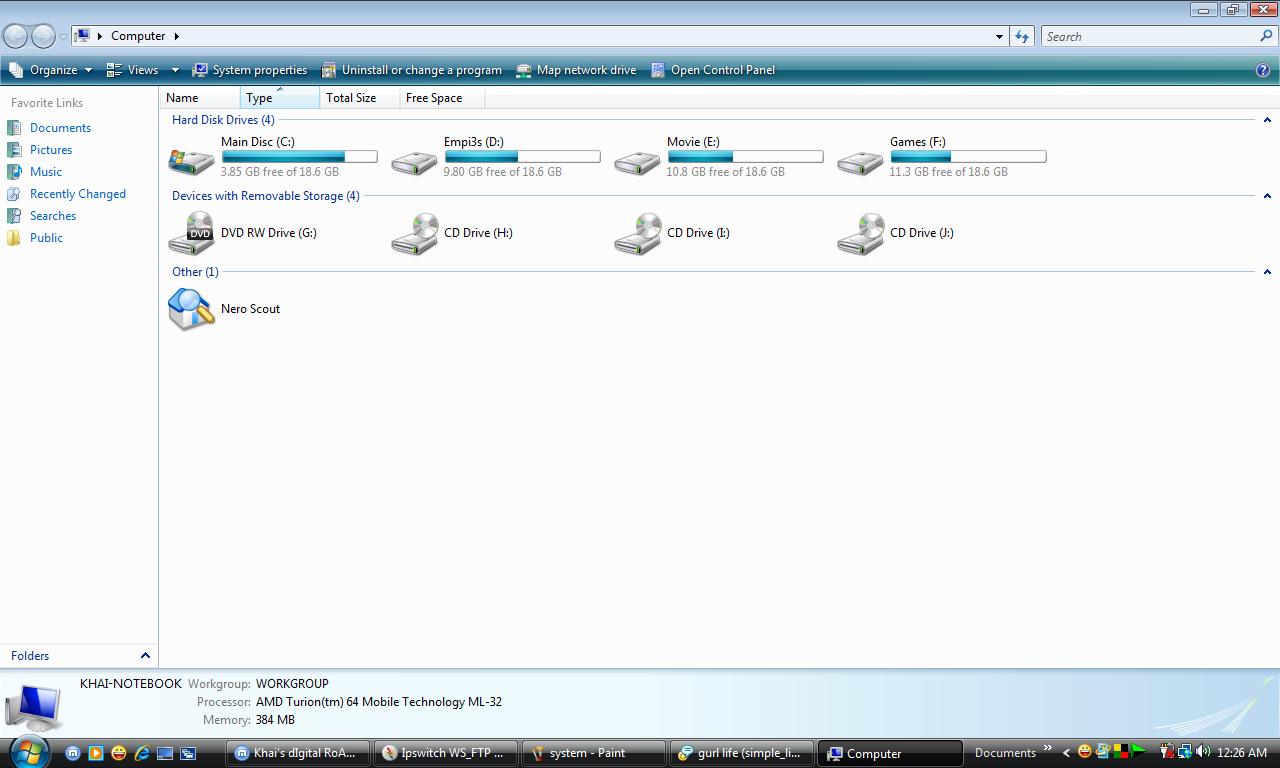Open the Recently Changed favorite link
The image size is (1280, 768).
click(77, 194)
